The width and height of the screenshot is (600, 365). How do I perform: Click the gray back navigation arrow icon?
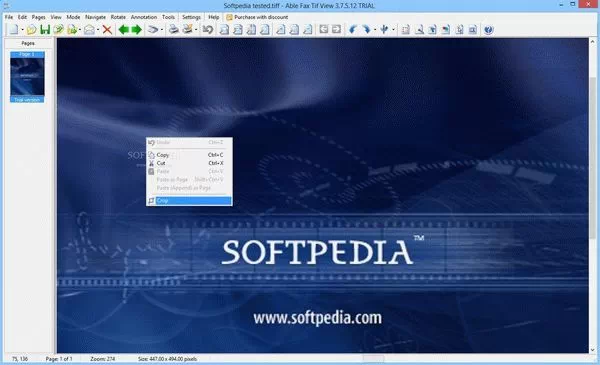click(x=323, y=29)
